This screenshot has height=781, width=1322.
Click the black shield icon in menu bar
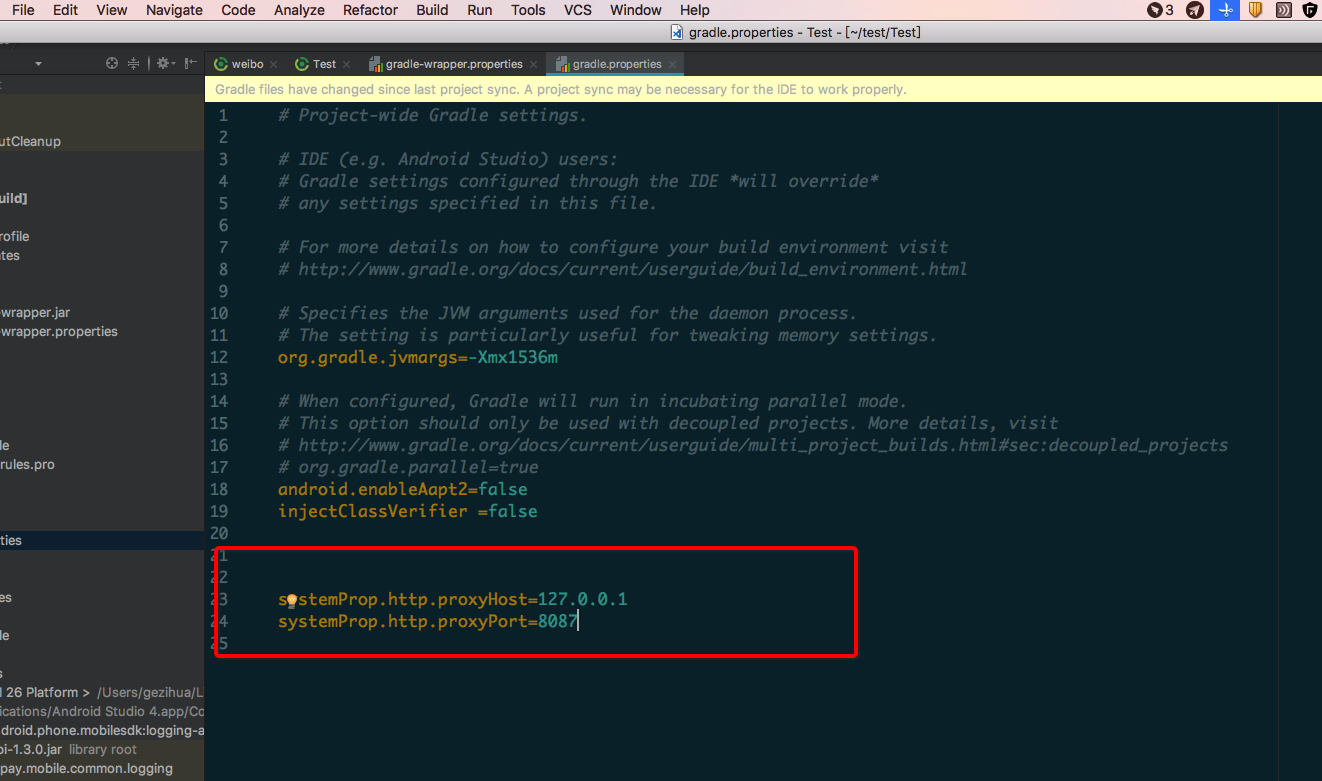click(1309, 10)
